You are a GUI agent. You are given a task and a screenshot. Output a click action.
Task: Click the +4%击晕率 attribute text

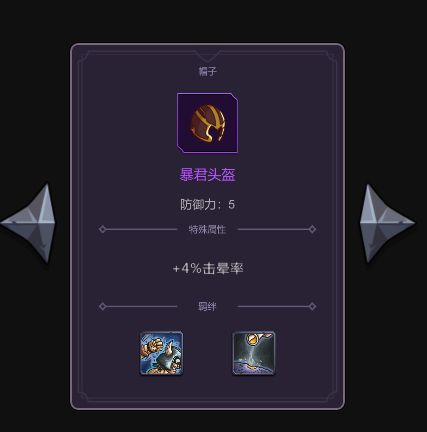(x=208, y=268)
